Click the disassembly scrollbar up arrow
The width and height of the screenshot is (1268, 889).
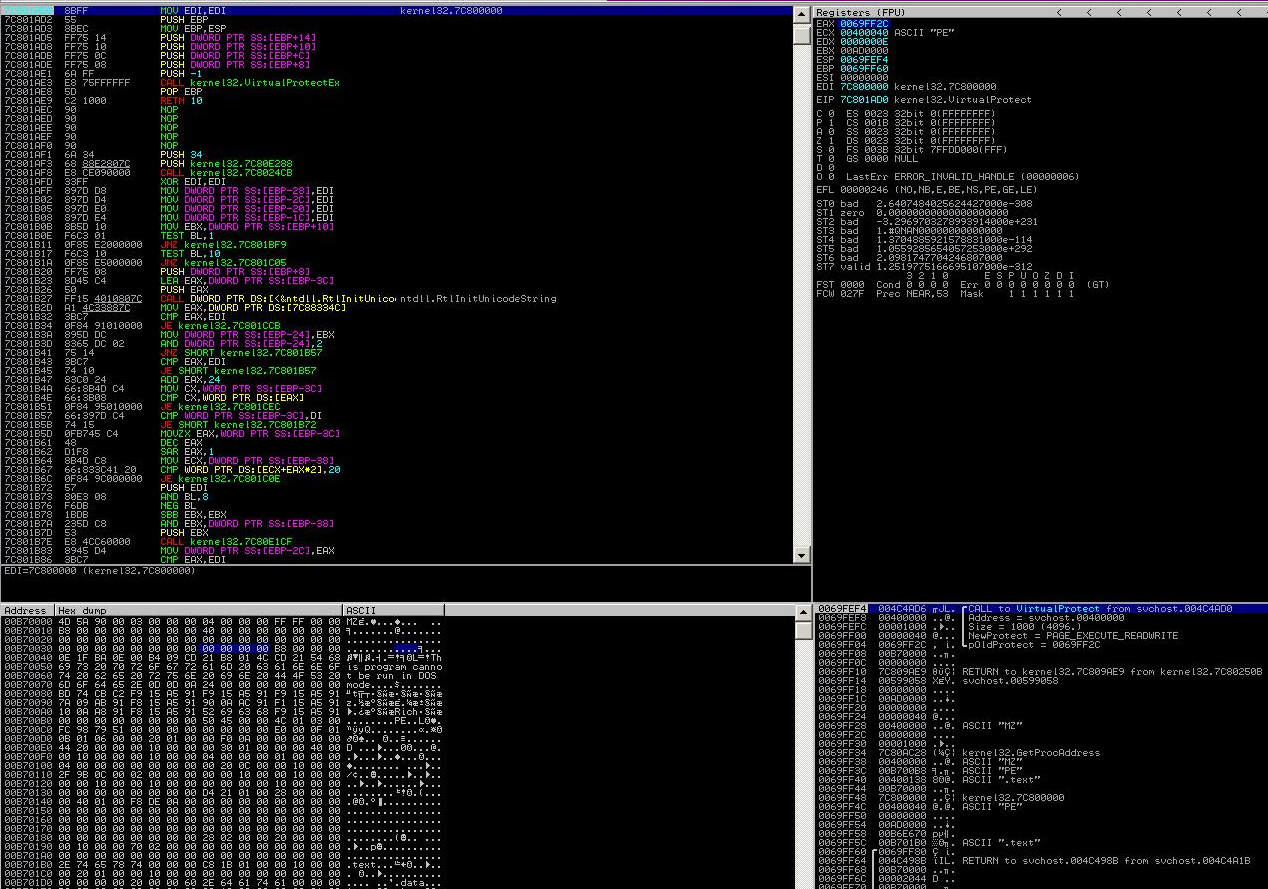[801, 12]
